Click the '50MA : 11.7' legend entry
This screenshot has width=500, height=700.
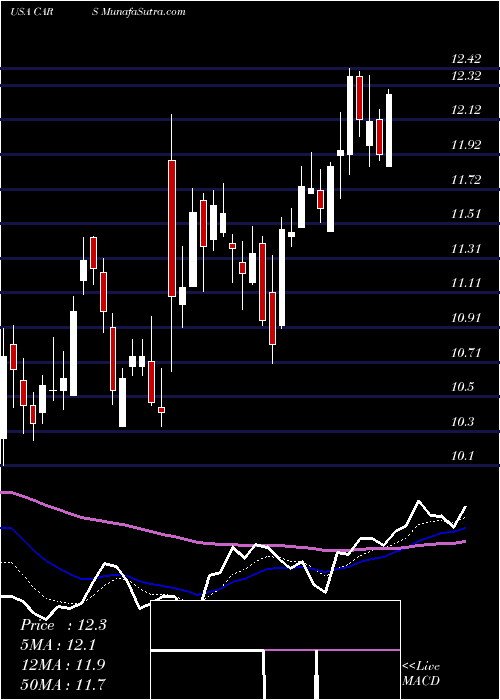coord(63,684)
